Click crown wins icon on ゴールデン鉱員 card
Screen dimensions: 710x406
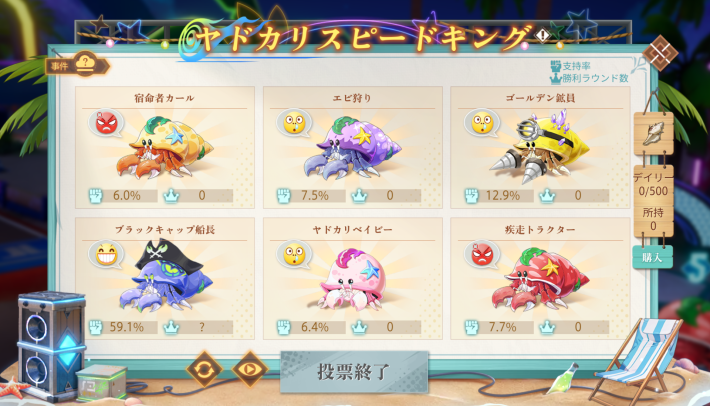click(547, 196)
